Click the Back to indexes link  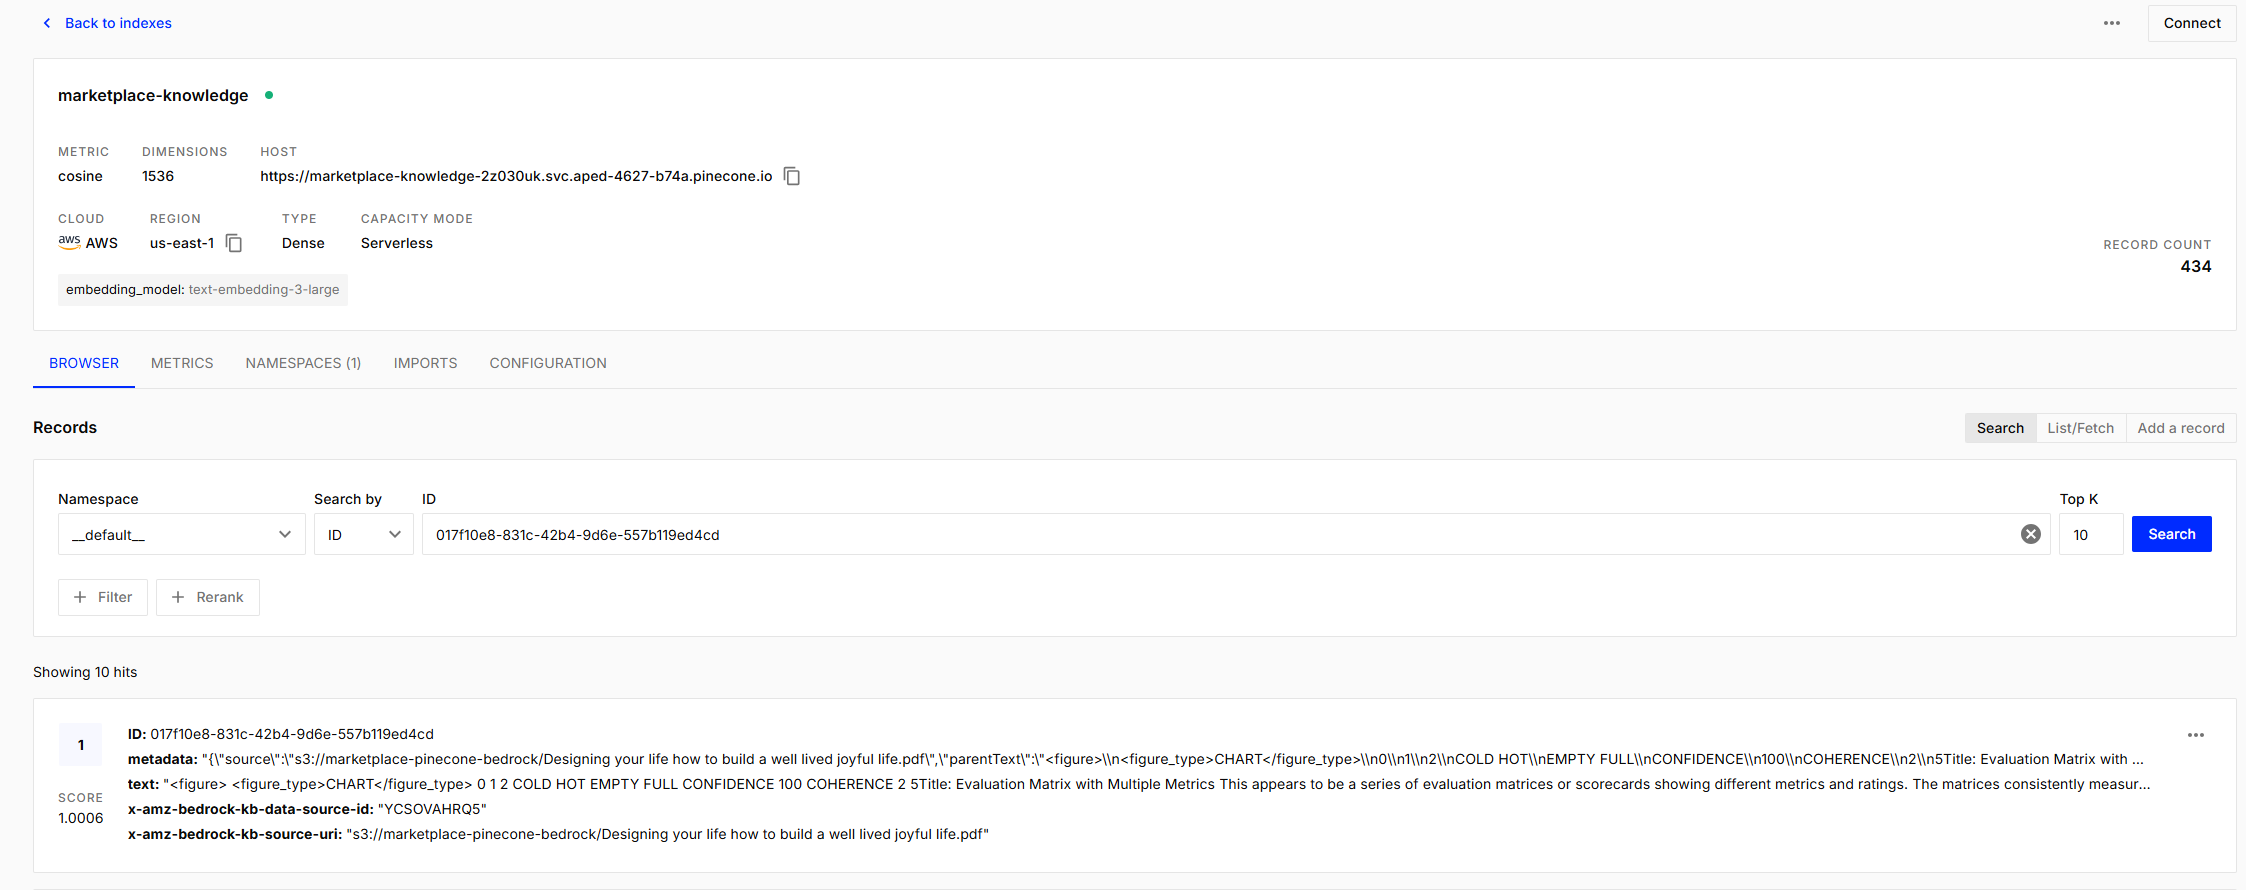point(118,22)
